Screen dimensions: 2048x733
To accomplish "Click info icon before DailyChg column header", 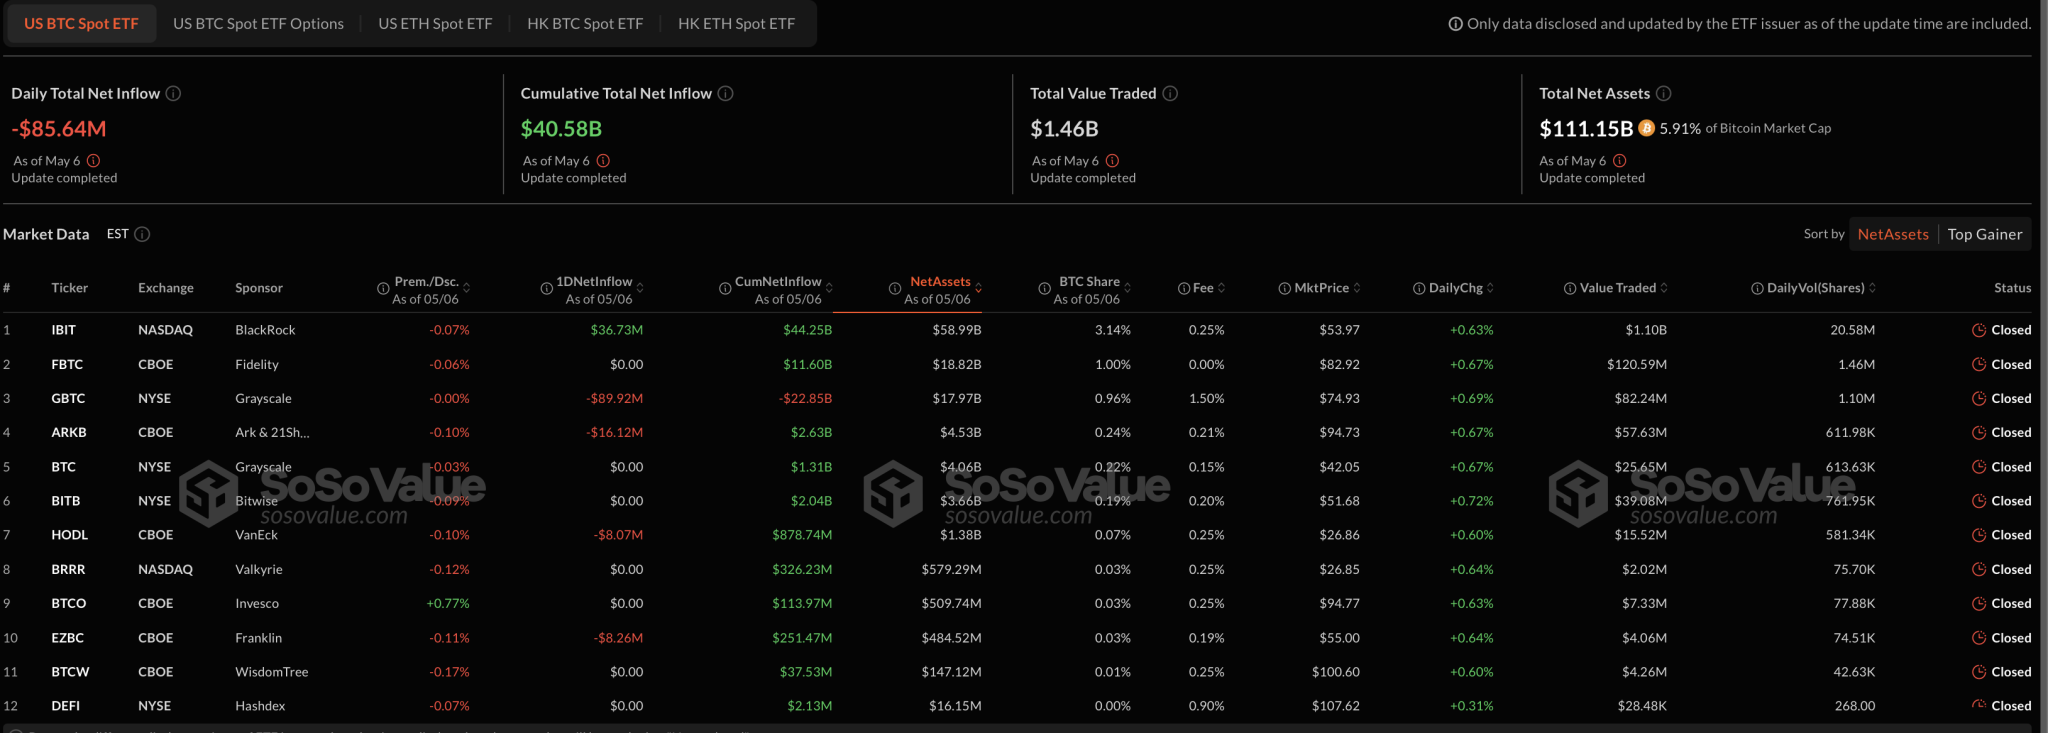I will coord(1419,288).
